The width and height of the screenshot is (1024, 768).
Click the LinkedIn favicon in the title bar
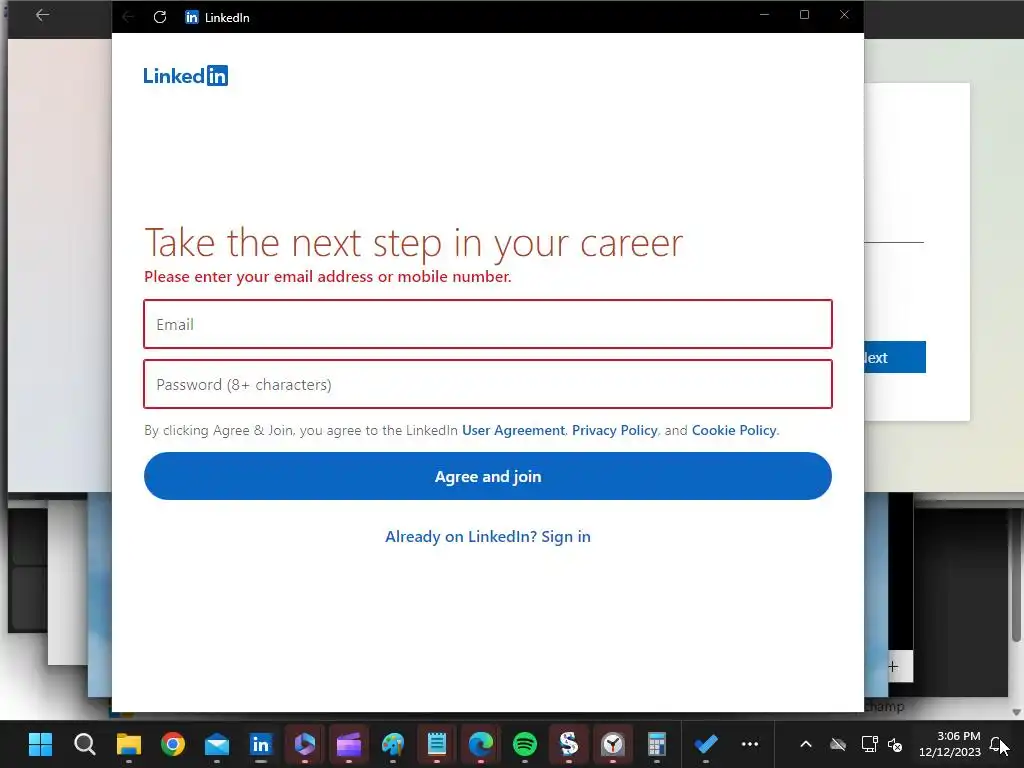[x=191, y=17]
